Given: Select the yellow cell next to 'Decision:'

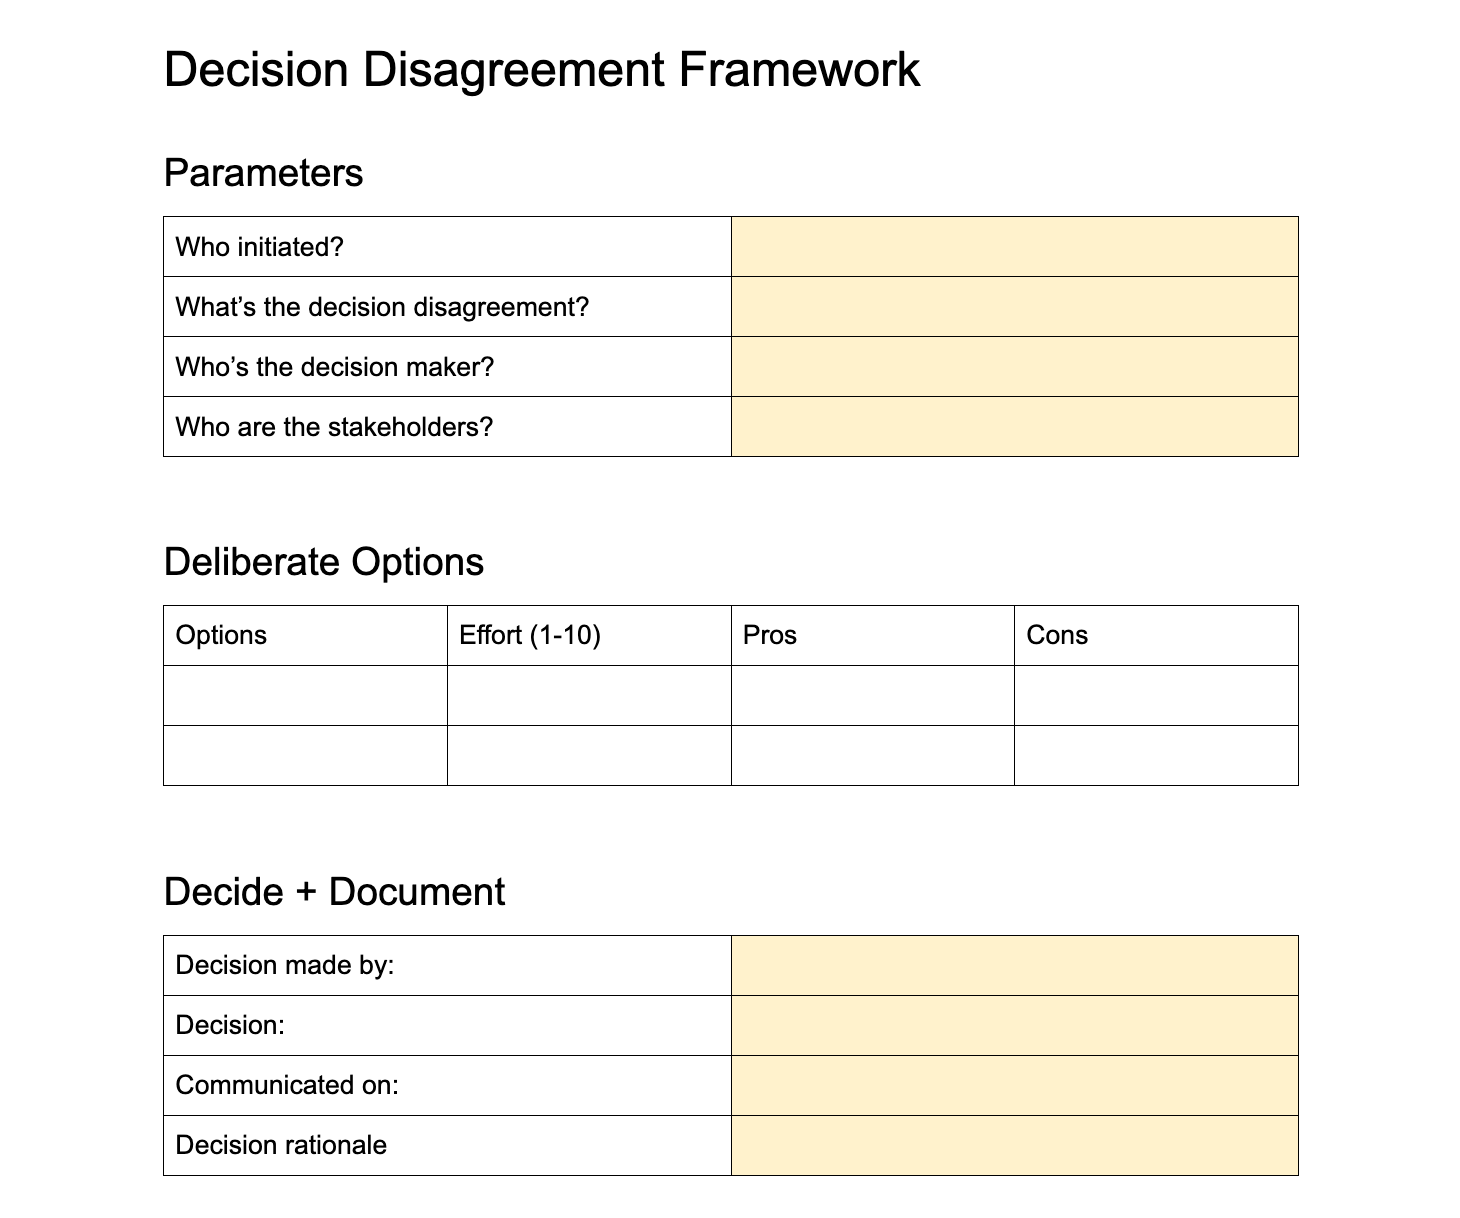Looking at the screenshot, I should [1014, 1026].
